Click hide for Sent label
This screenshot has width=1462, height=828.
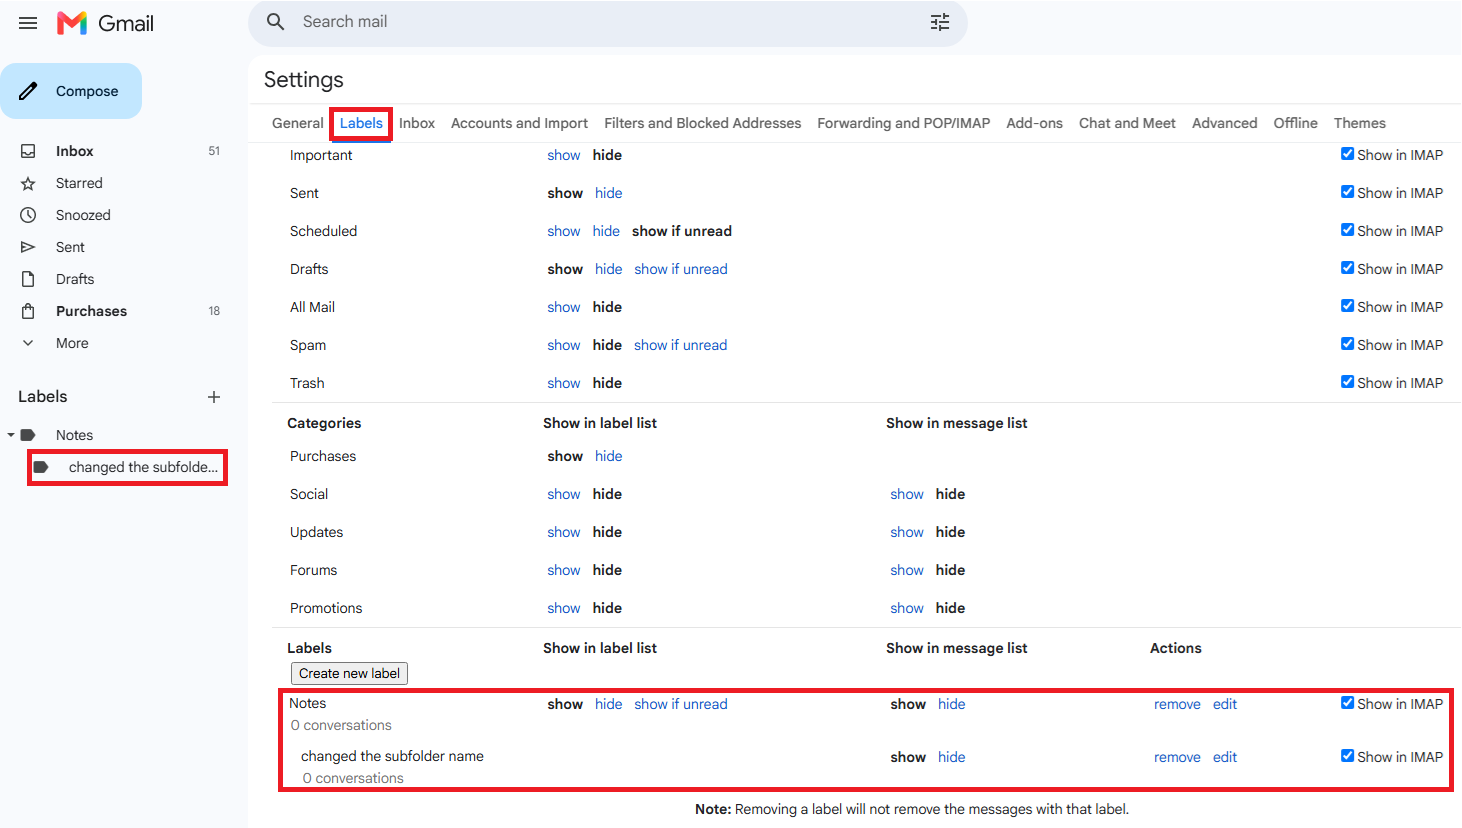tap(608, 193)
